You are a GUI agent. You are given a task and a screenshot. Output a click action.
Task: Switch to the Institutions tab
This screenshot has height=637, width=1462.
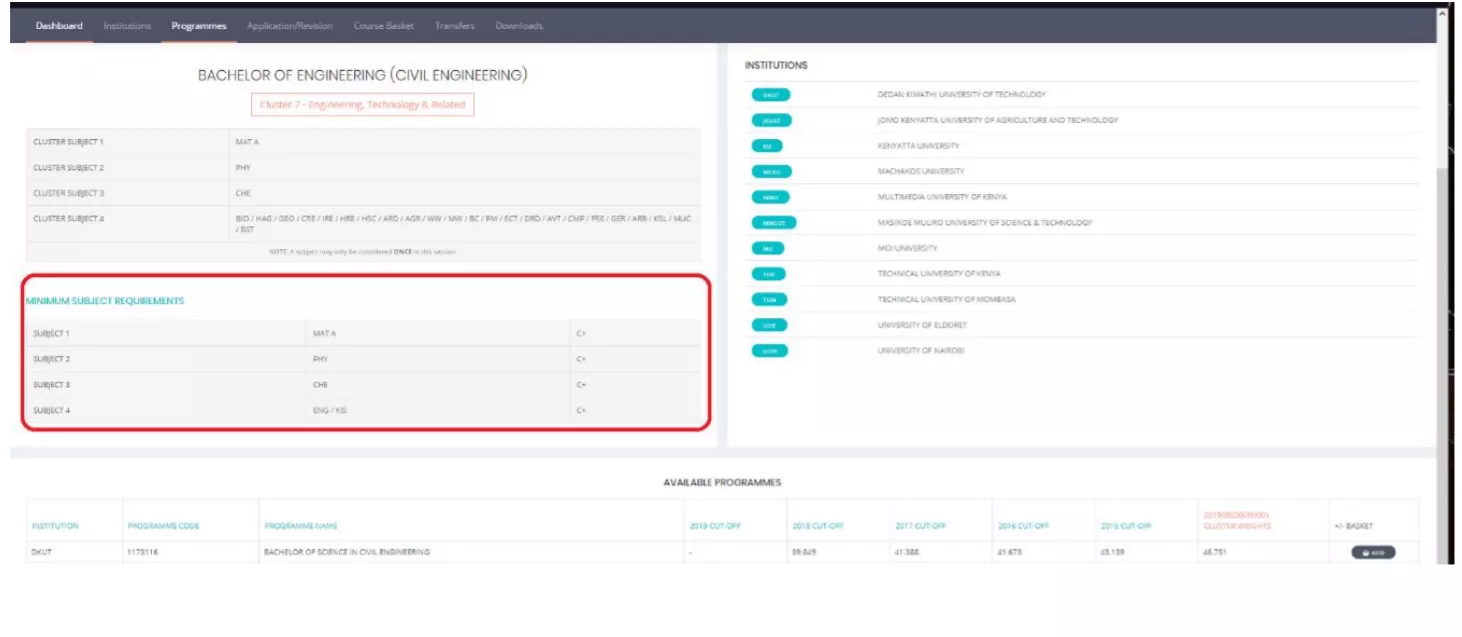[x=127, y=26]
